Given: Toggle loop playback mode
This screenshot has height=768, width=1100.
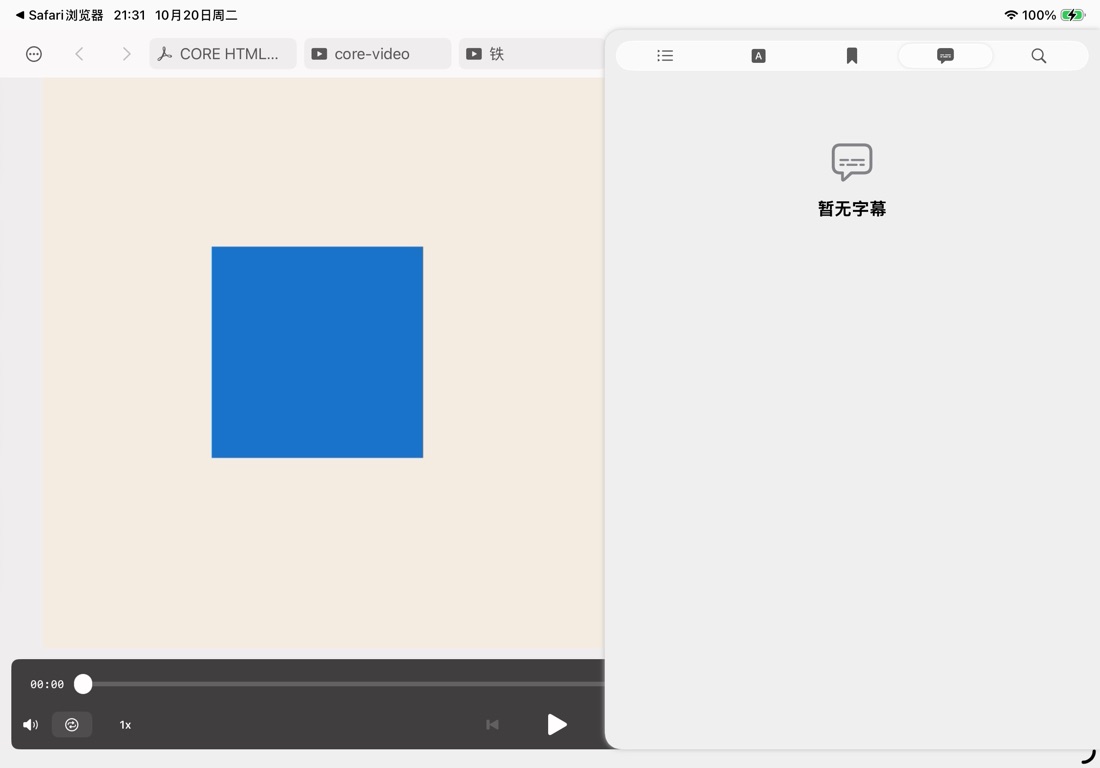Looking at the screenshot, I should tap(72, 725).
